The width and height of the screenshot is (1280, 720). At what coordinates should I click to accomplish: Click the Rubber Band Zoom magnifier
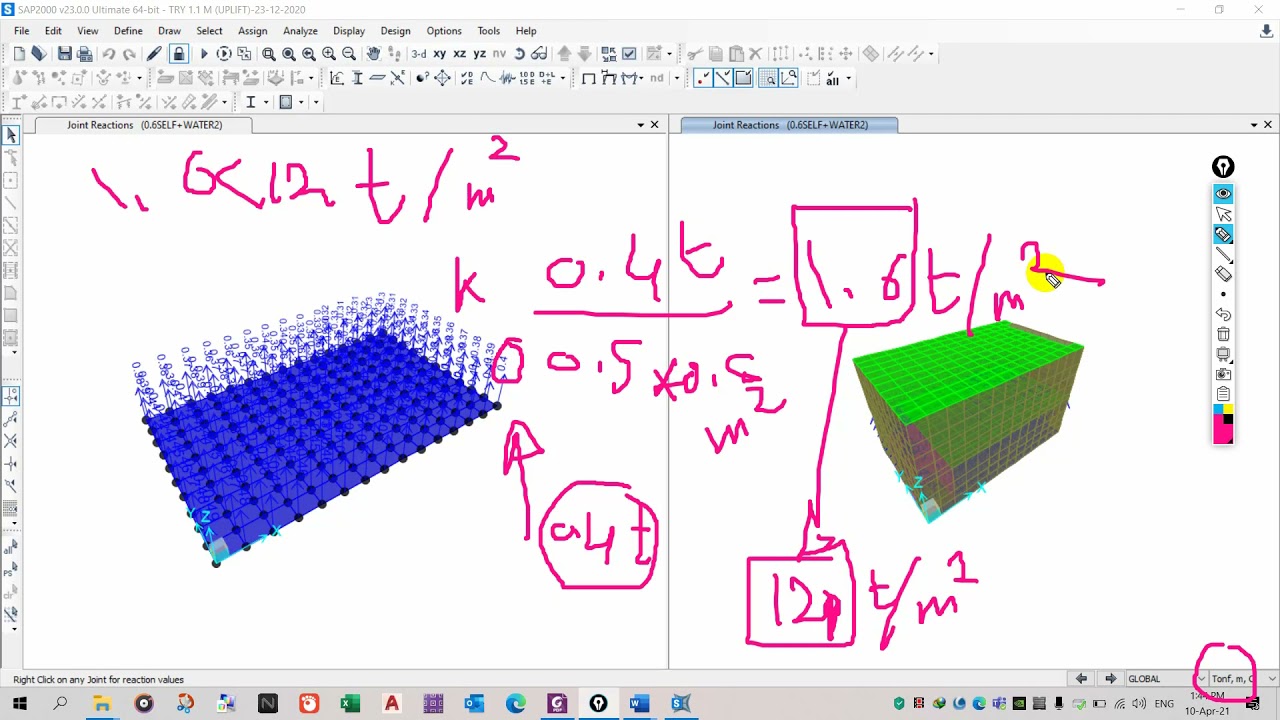tap(268, 53)
